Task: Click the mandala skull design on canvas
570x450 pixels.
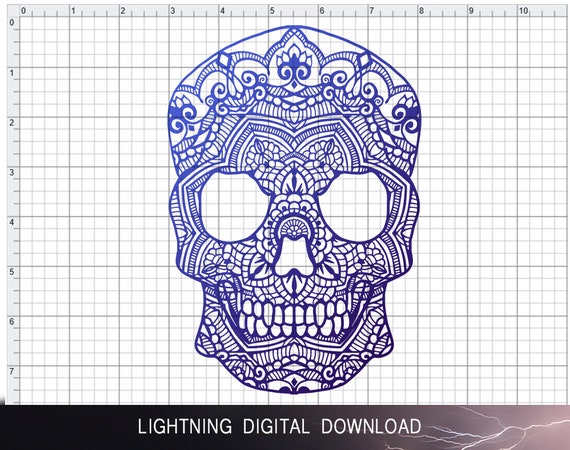Action: tap(294, 210)
